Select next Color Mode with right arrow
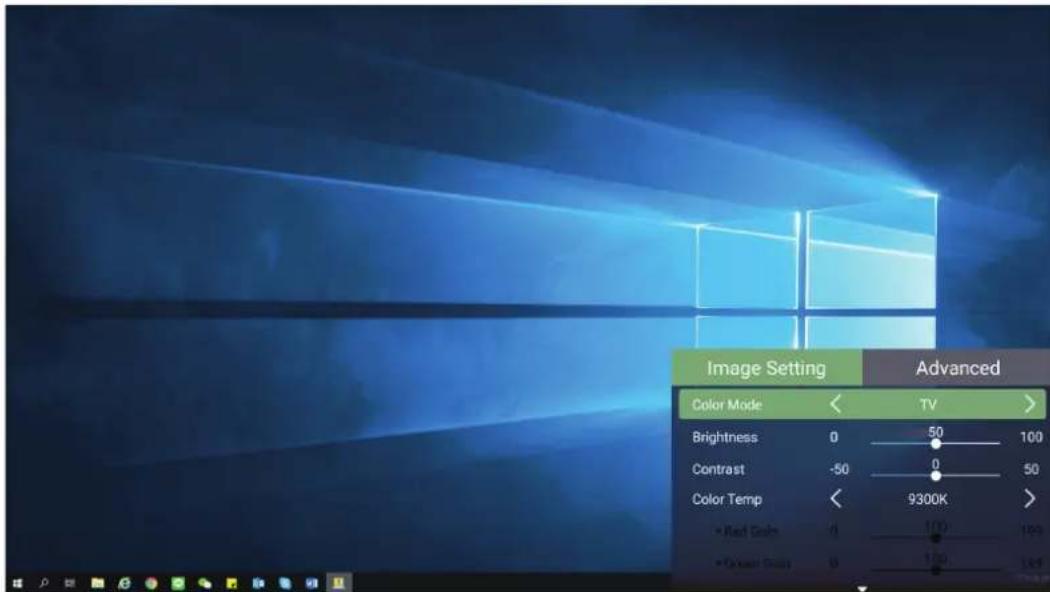1050x592 pixels. 1030,404
